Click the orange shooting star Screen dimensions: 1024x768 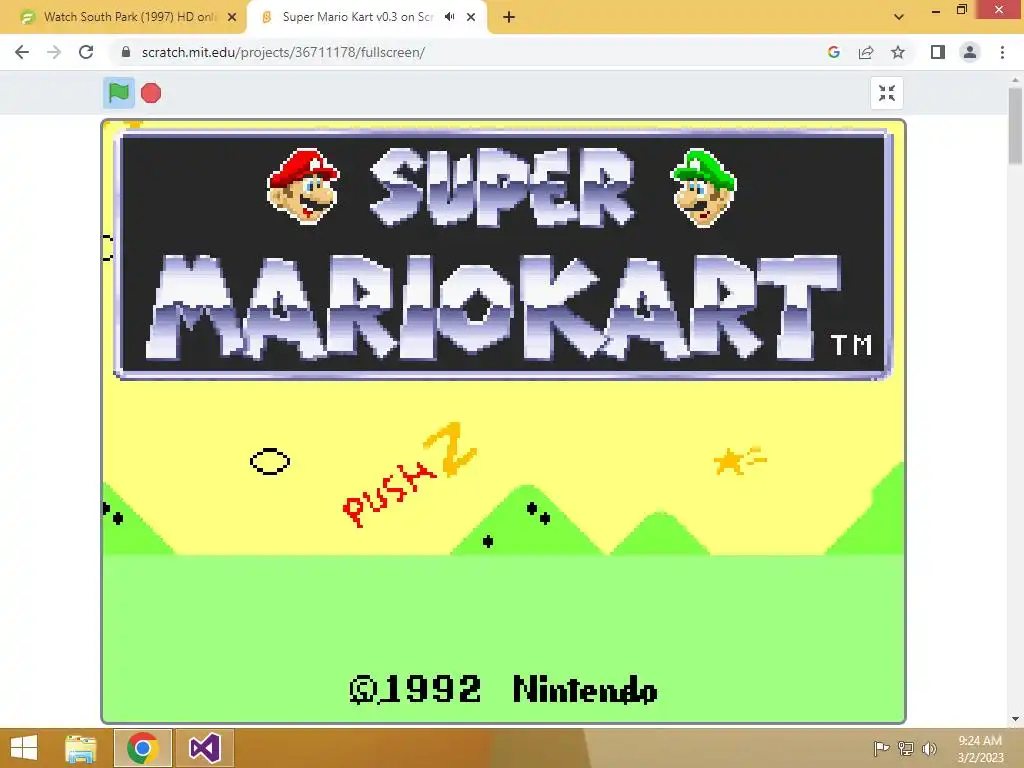point(739,460)
